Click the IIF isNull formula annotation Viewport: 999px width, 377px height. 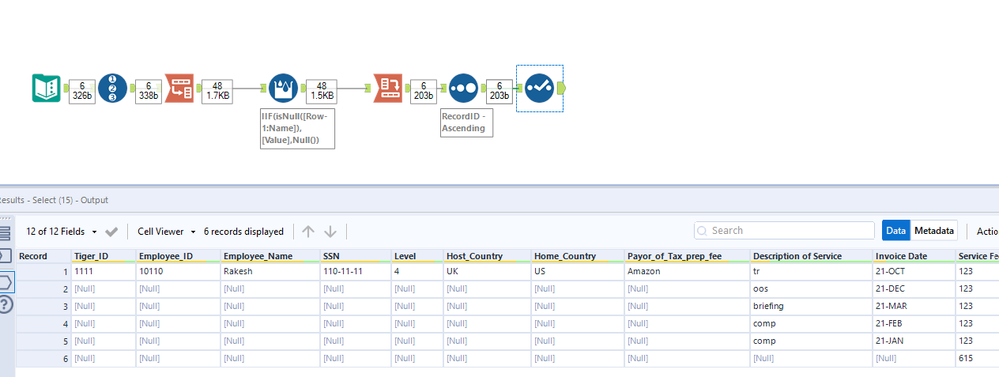click(298, 128)
